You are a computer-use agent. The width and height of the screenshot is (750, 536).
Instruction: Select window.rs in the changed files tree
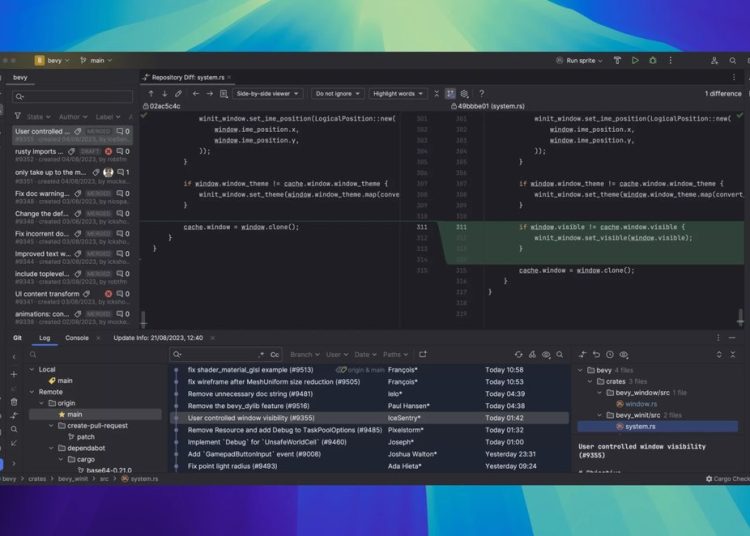pos(642,403)
